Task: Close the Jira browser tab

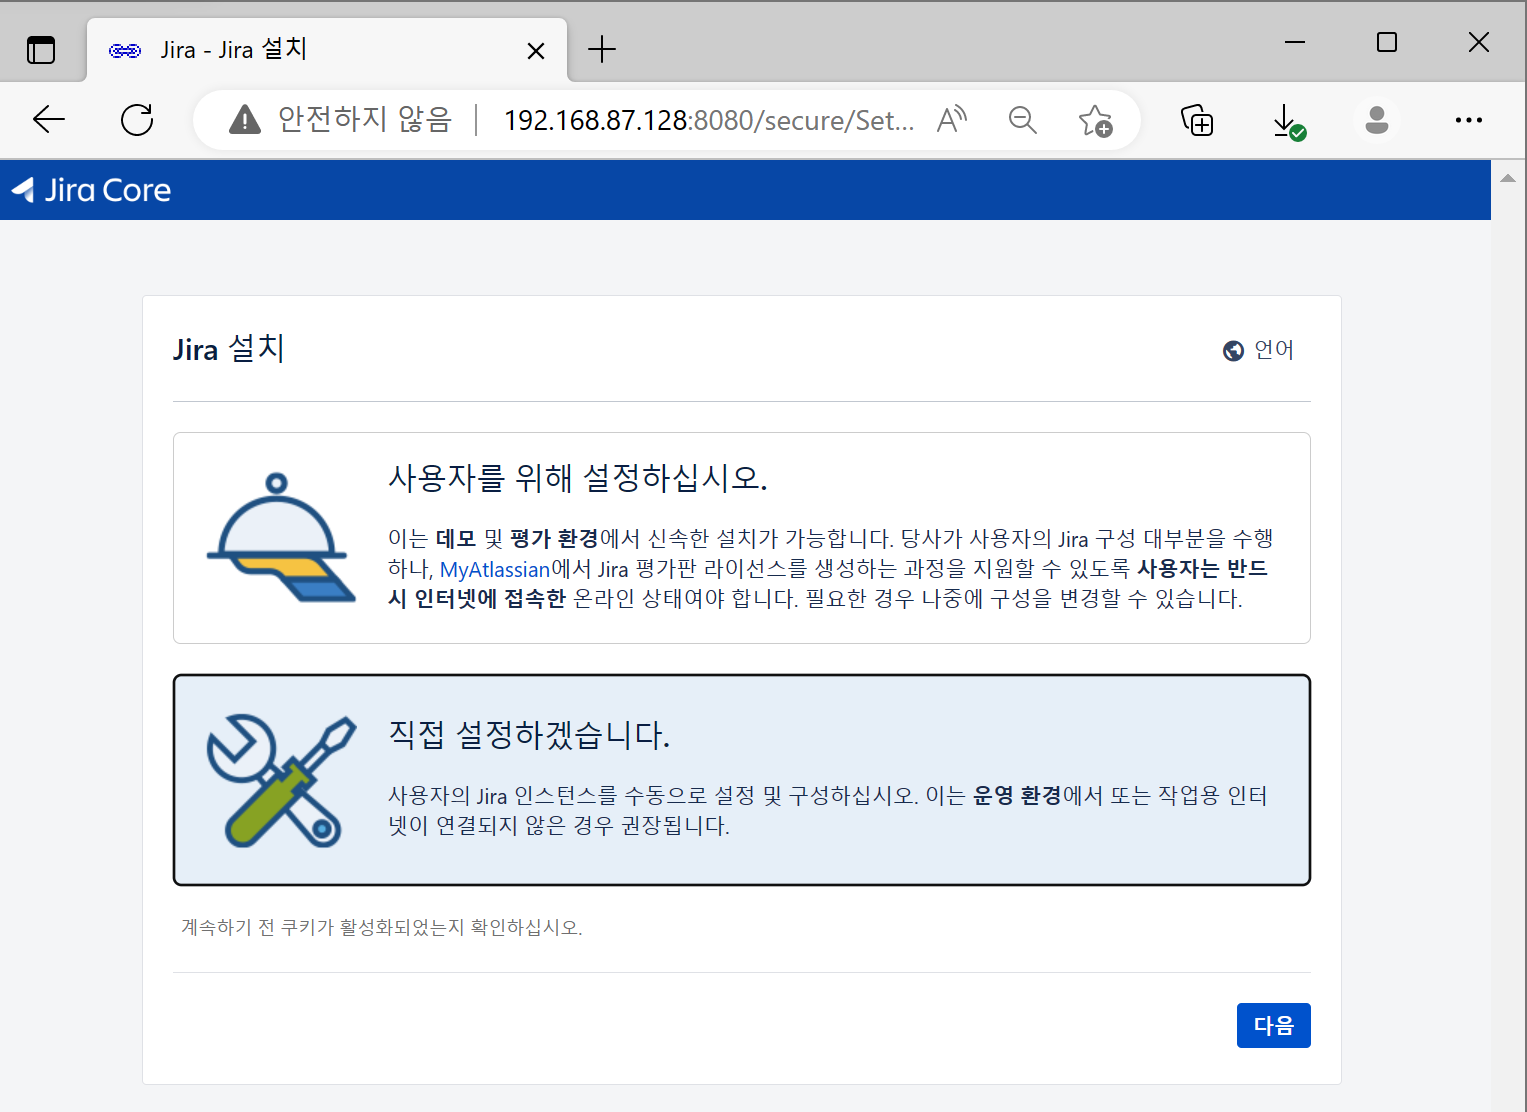Action: (536, 50)
